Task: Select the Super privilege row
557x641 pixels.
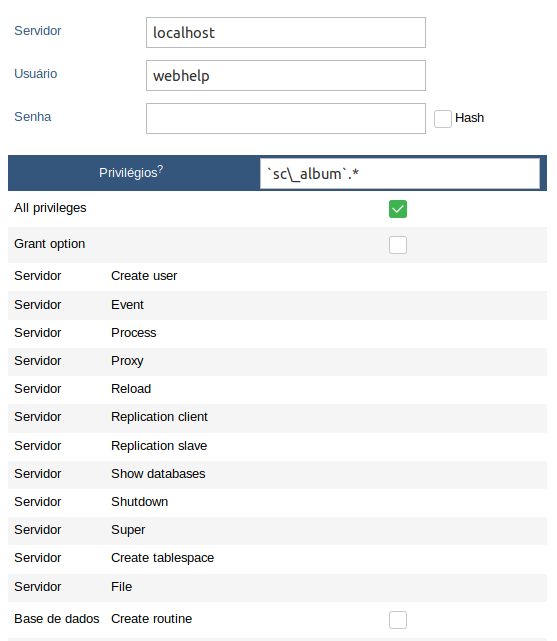Action: [x=277, y=531]
